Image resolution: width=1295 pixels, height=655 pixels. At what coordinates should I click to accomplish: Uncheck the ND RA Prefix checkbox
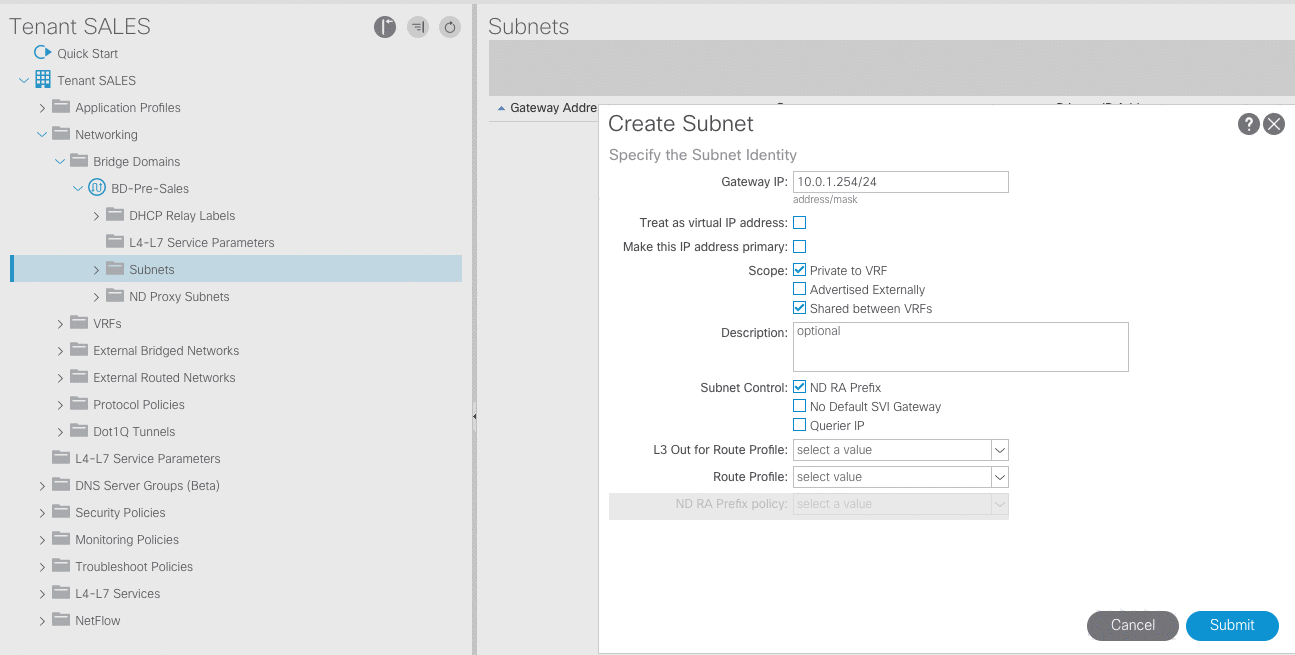799,387
